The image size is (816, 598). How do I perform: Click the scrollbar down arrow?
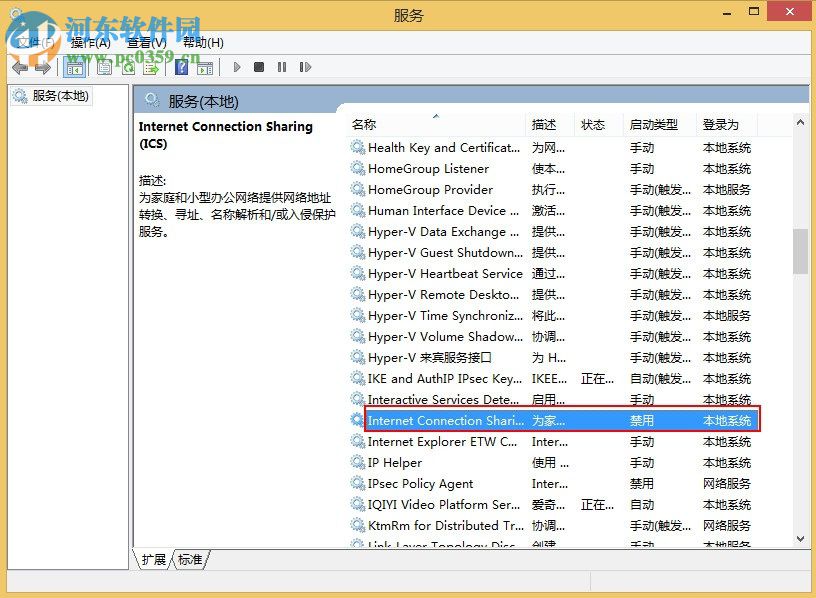pos(800,539)
